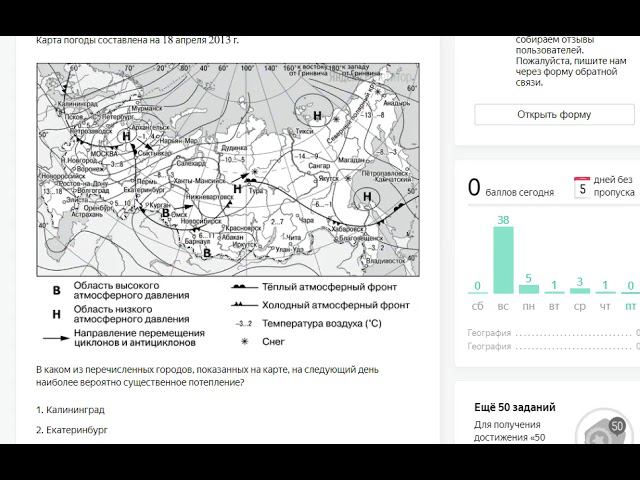
Task: Click the 'Открыть форму' button
Action: [x=554, y=114]
